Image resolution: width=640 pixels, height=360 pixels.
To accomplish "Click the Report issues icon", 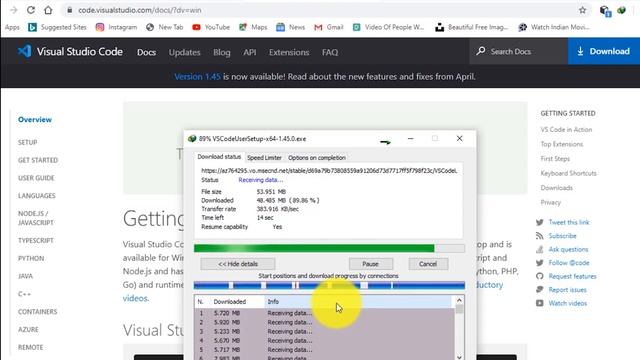I will [x=540, y=290].
